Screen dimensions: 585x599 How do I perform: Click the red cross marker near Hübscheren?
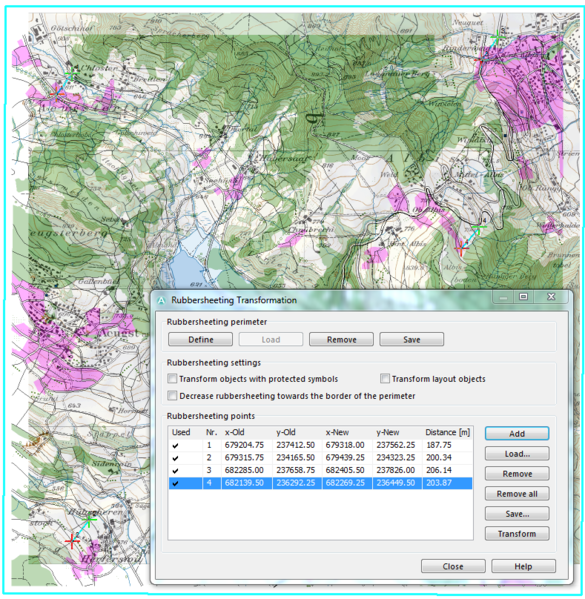(x=72, y=541)
